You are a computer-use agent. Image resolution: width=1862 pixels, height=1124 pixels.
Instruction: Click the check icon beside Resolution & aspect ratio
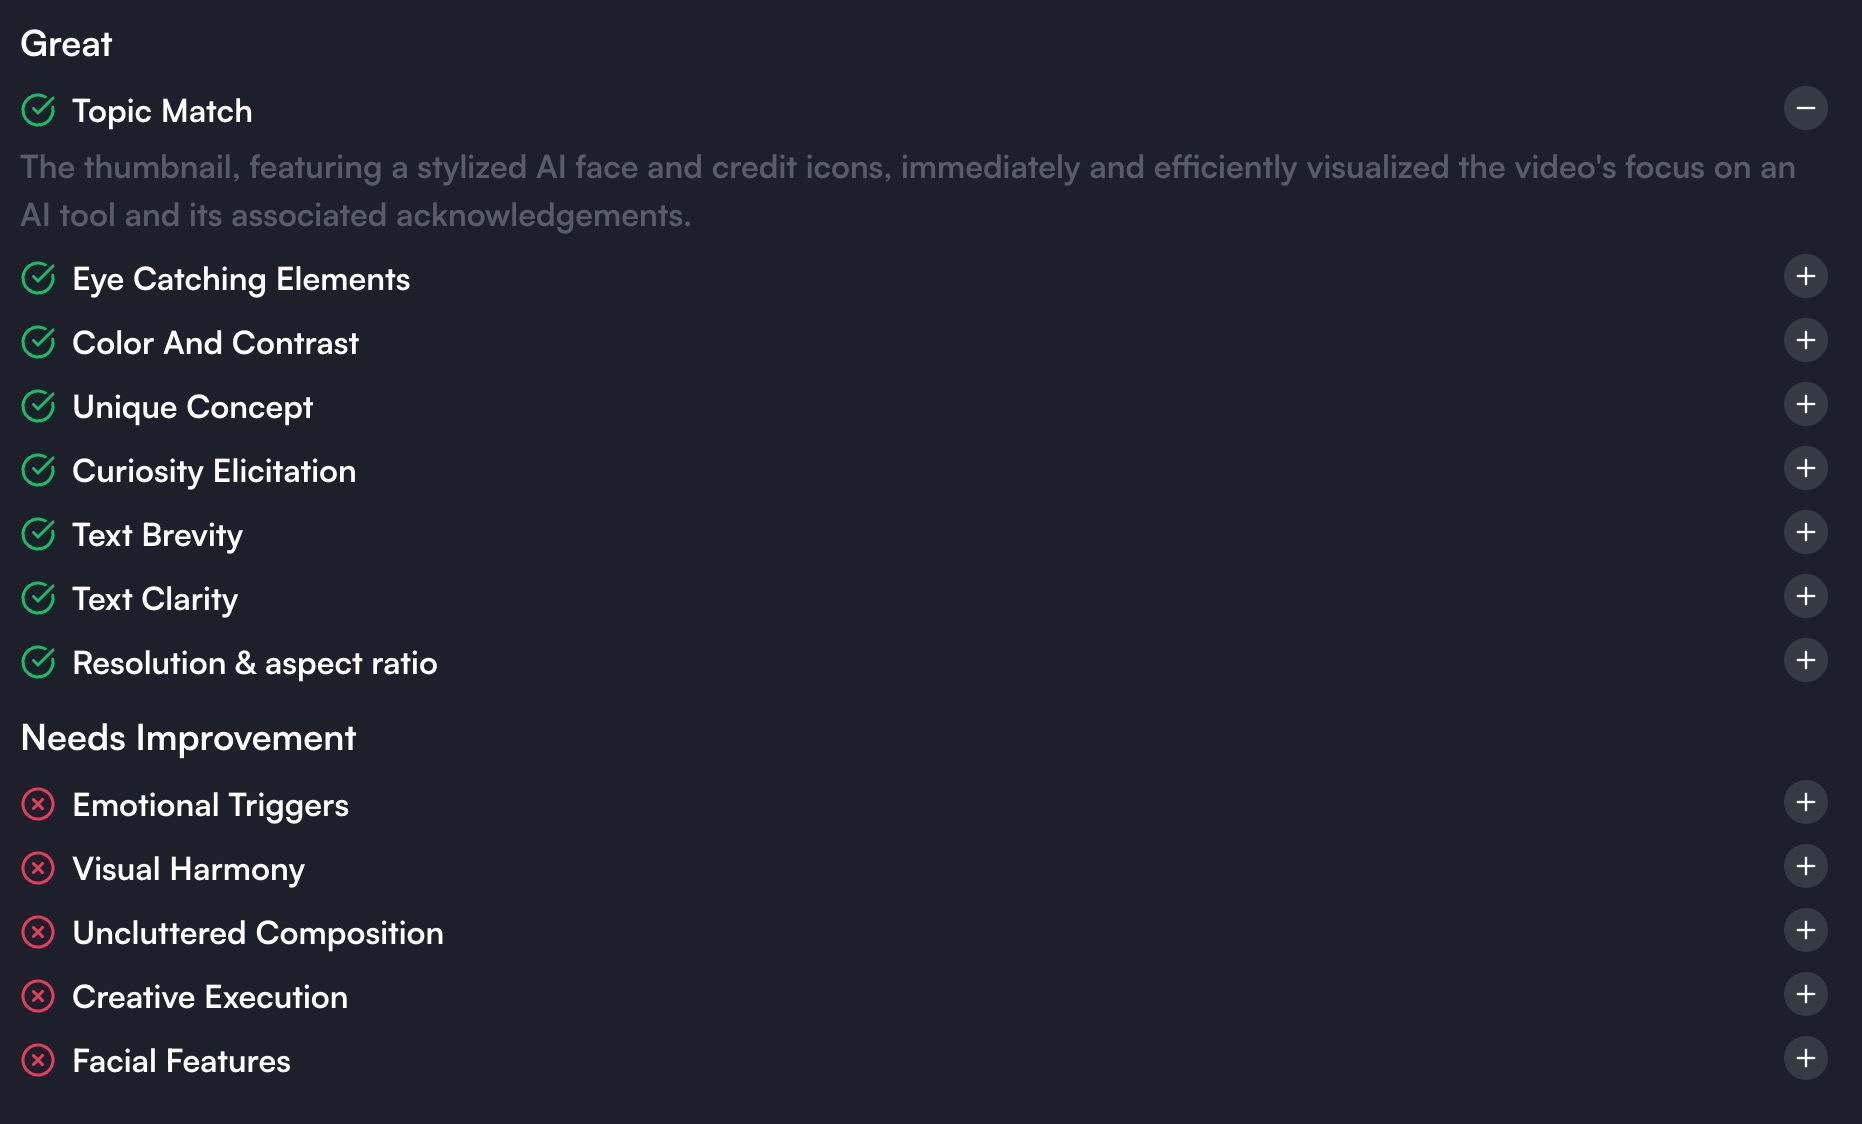pyautogui.click(x=38, y=662)
